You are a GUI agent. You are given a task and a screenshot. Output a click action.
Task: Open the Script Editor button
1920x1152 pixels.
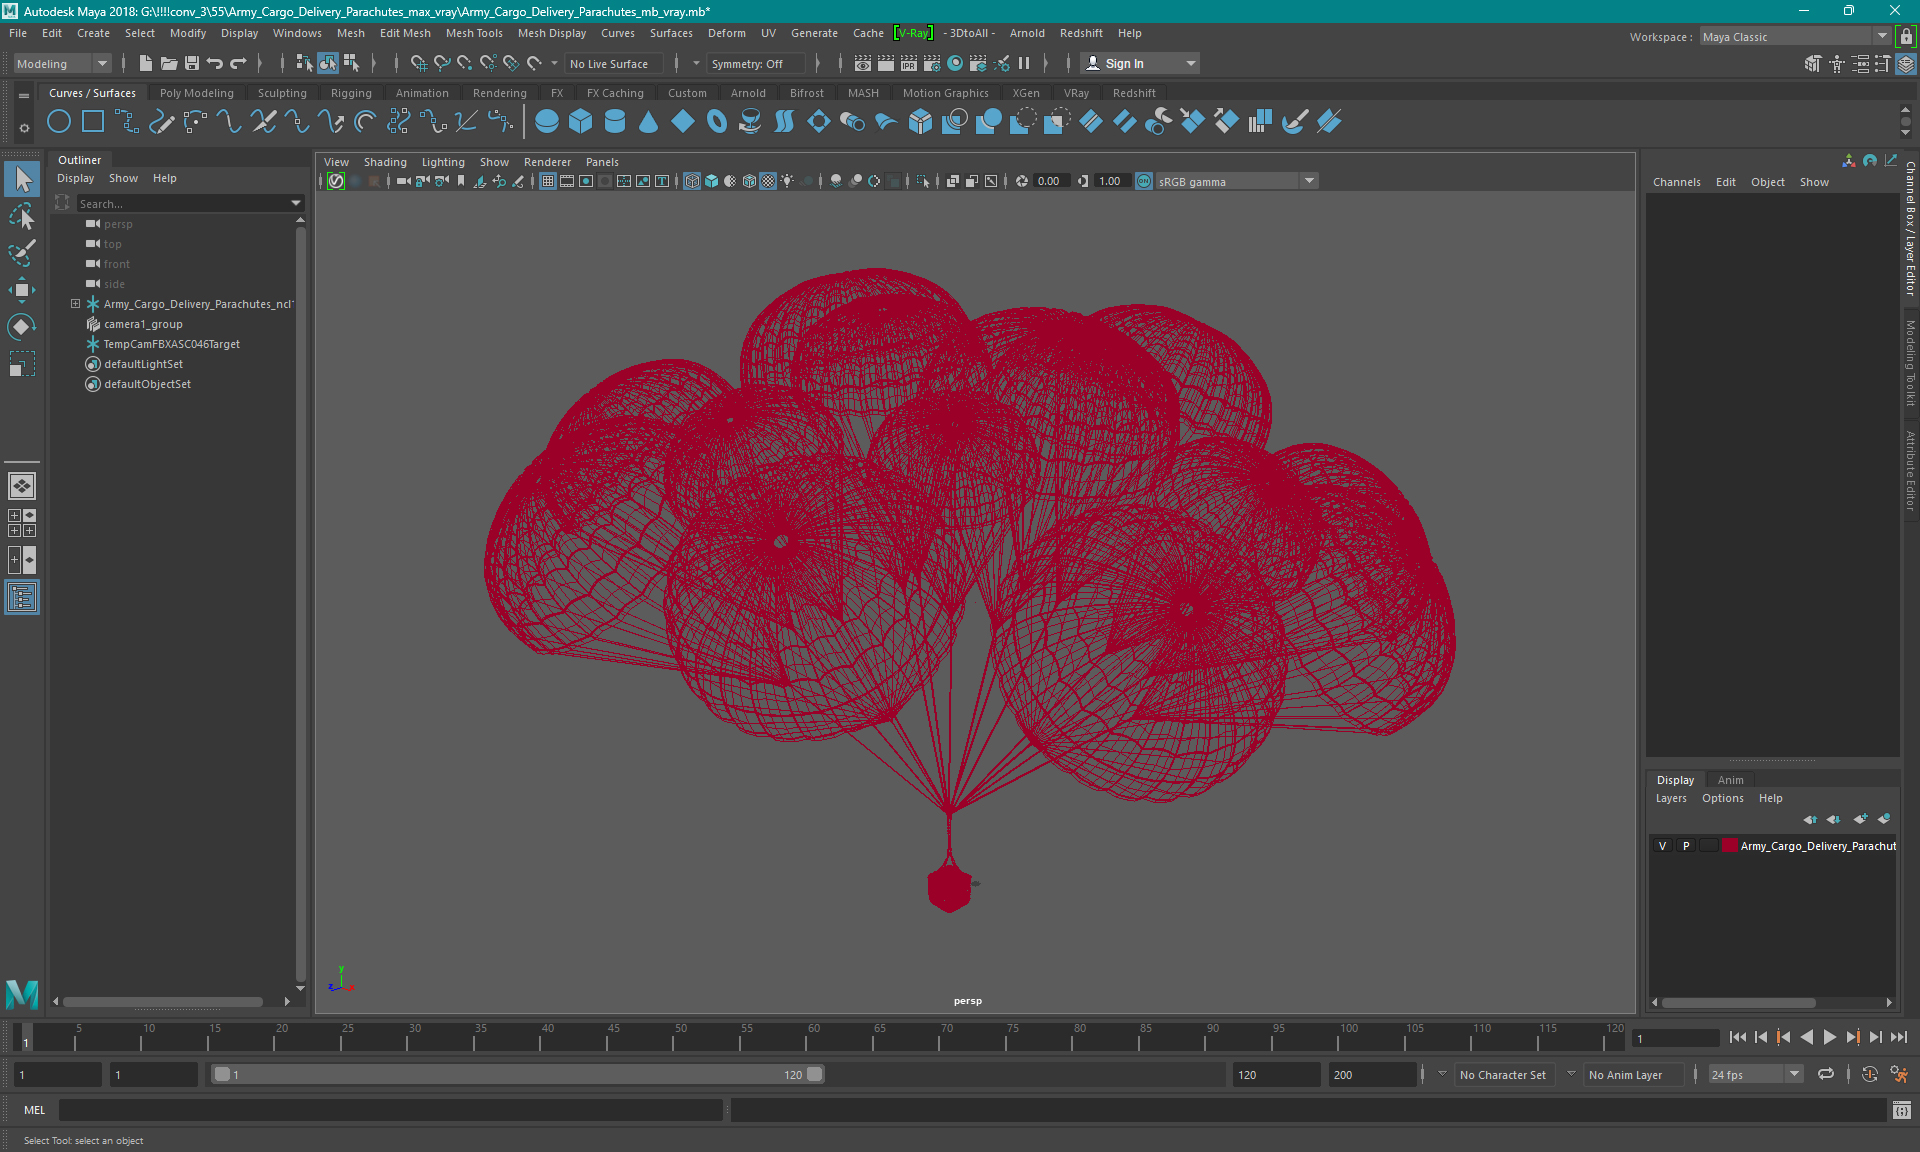click(x=1902, y=1110)
